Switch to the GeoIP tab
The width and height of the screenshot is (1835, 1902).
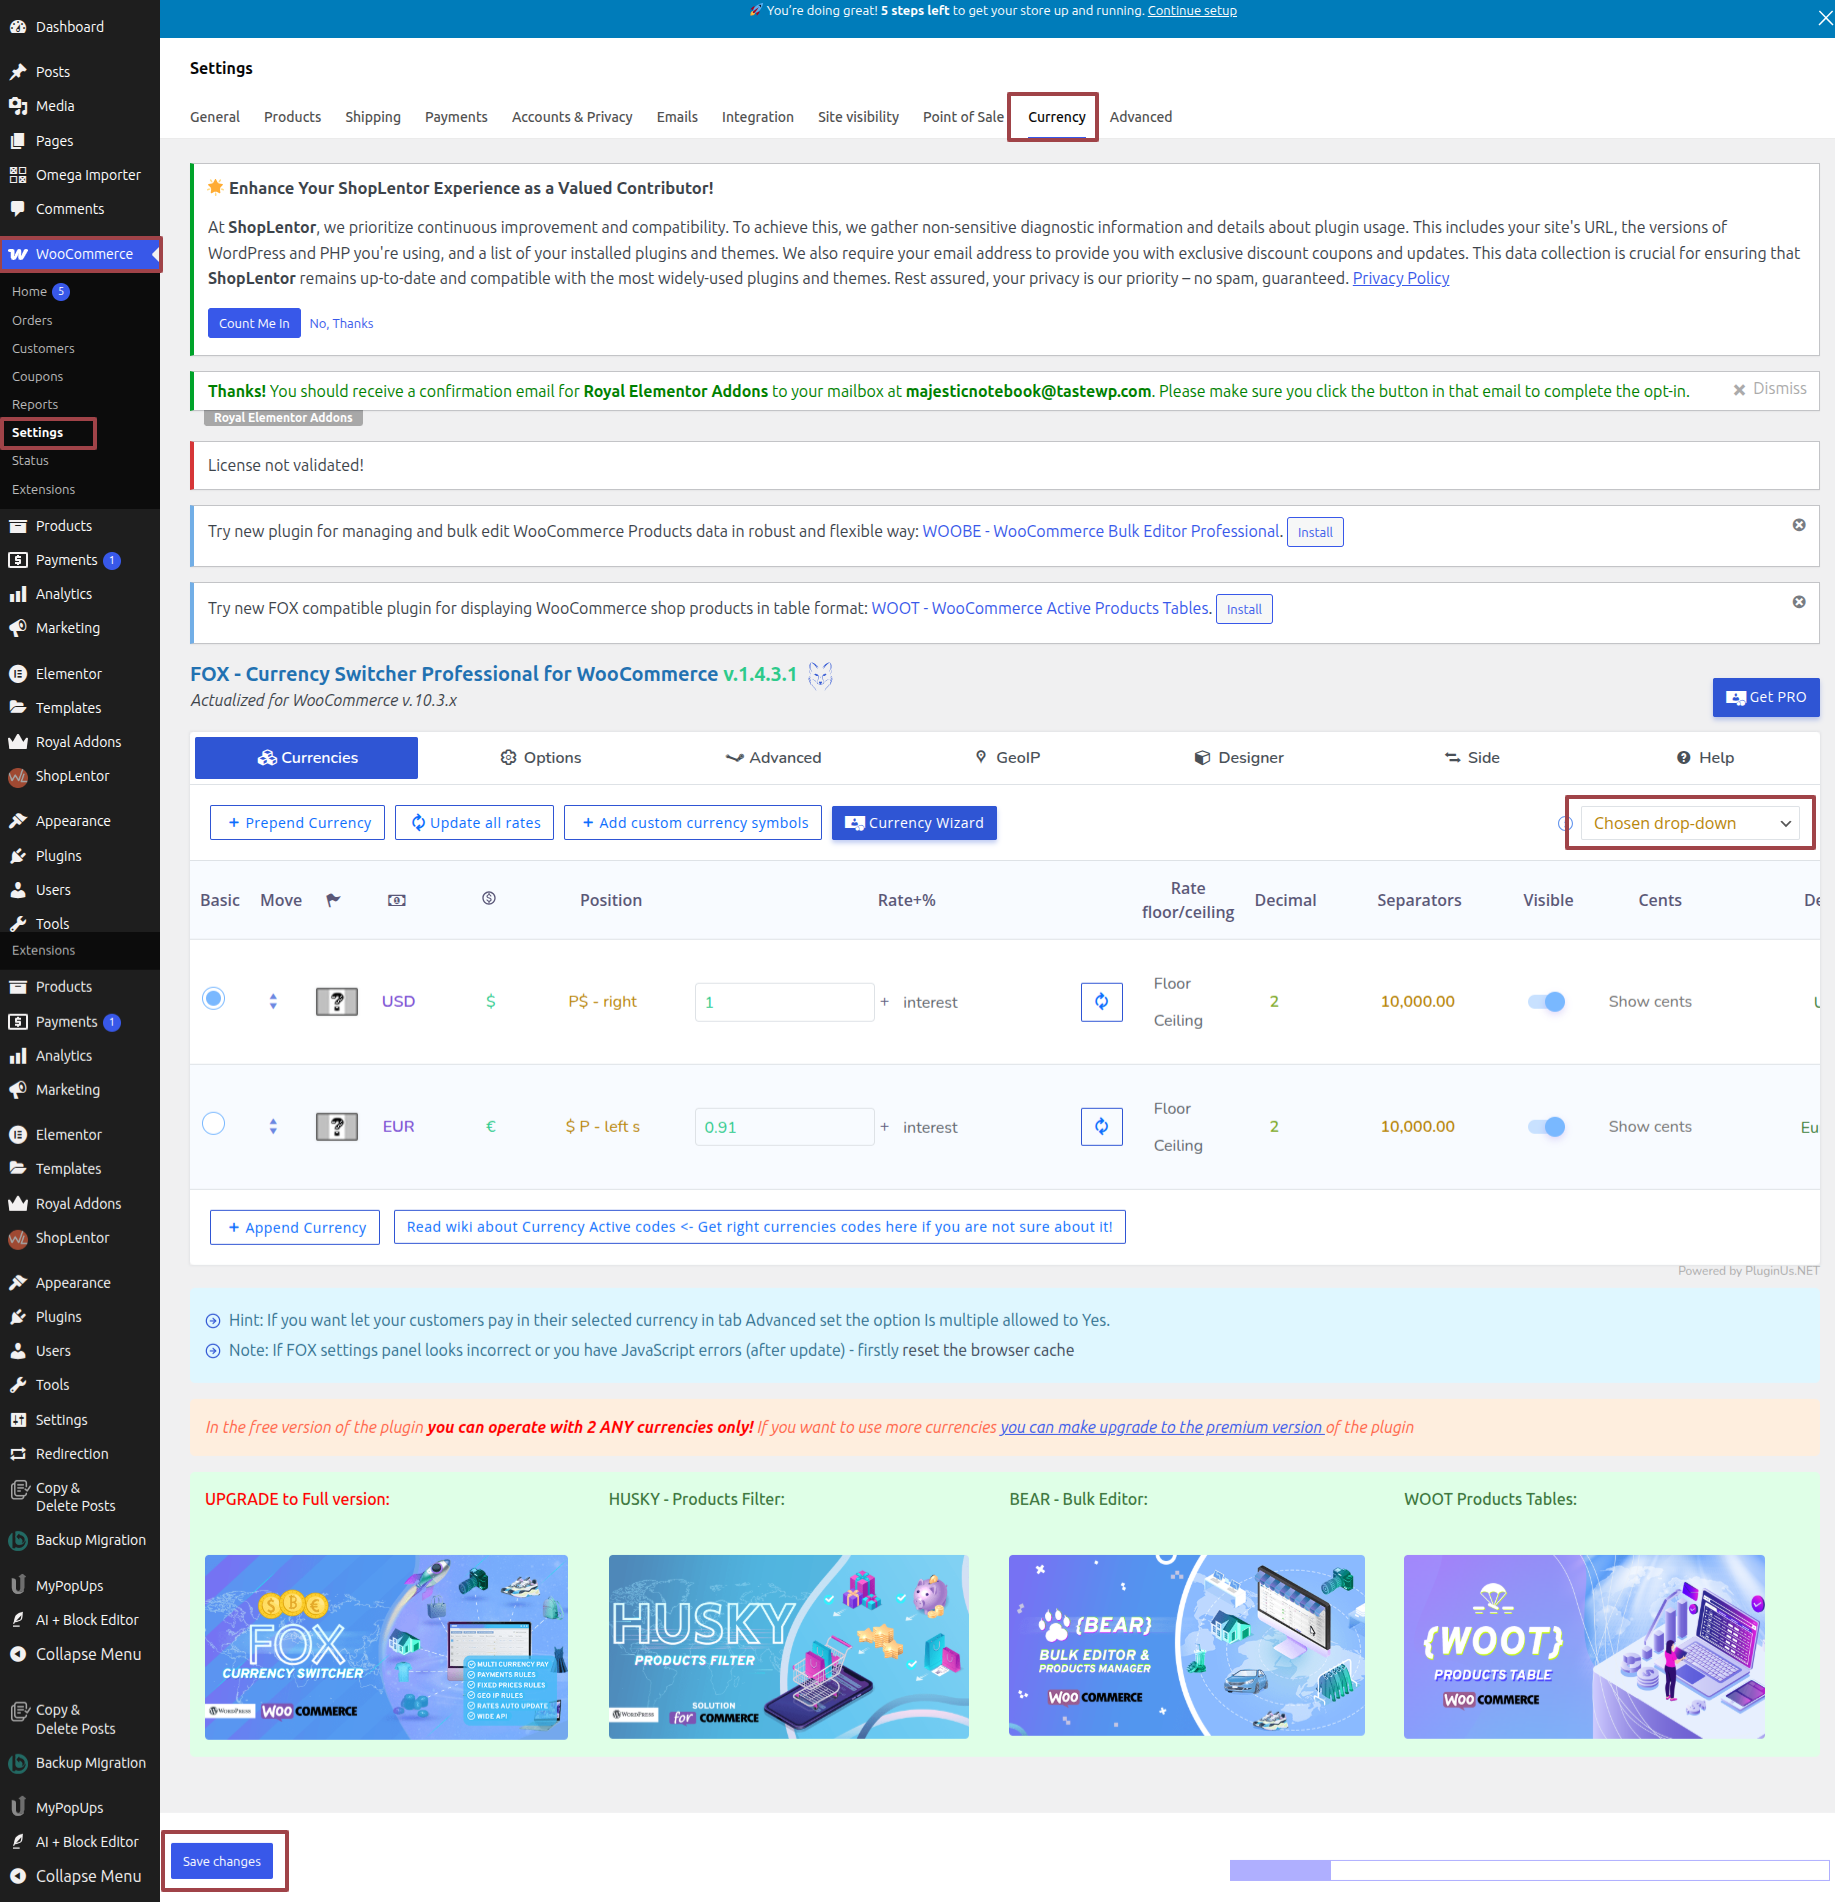pyautogui.click(x=1007, y=757)
